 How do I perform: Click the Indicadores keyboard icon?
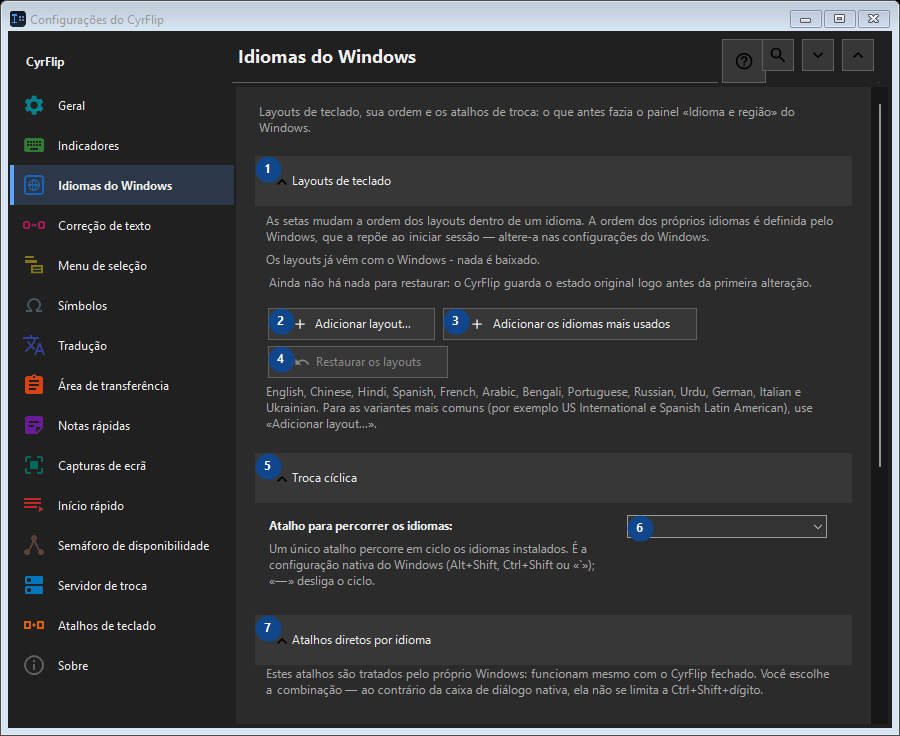34,145
